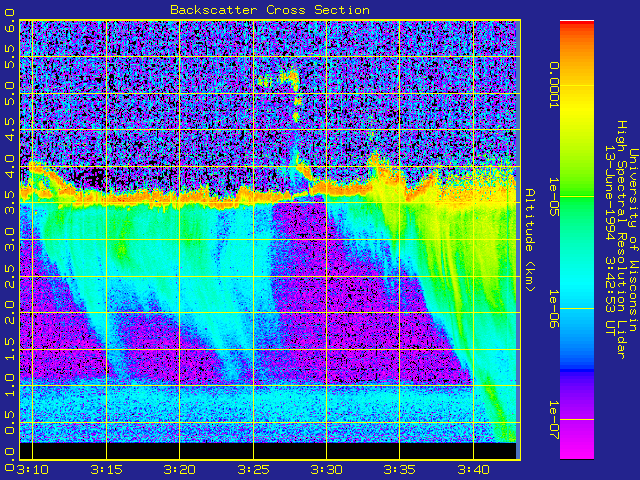Click the "3:30" time axis label
640x480 pixels.
pos(327,470)
